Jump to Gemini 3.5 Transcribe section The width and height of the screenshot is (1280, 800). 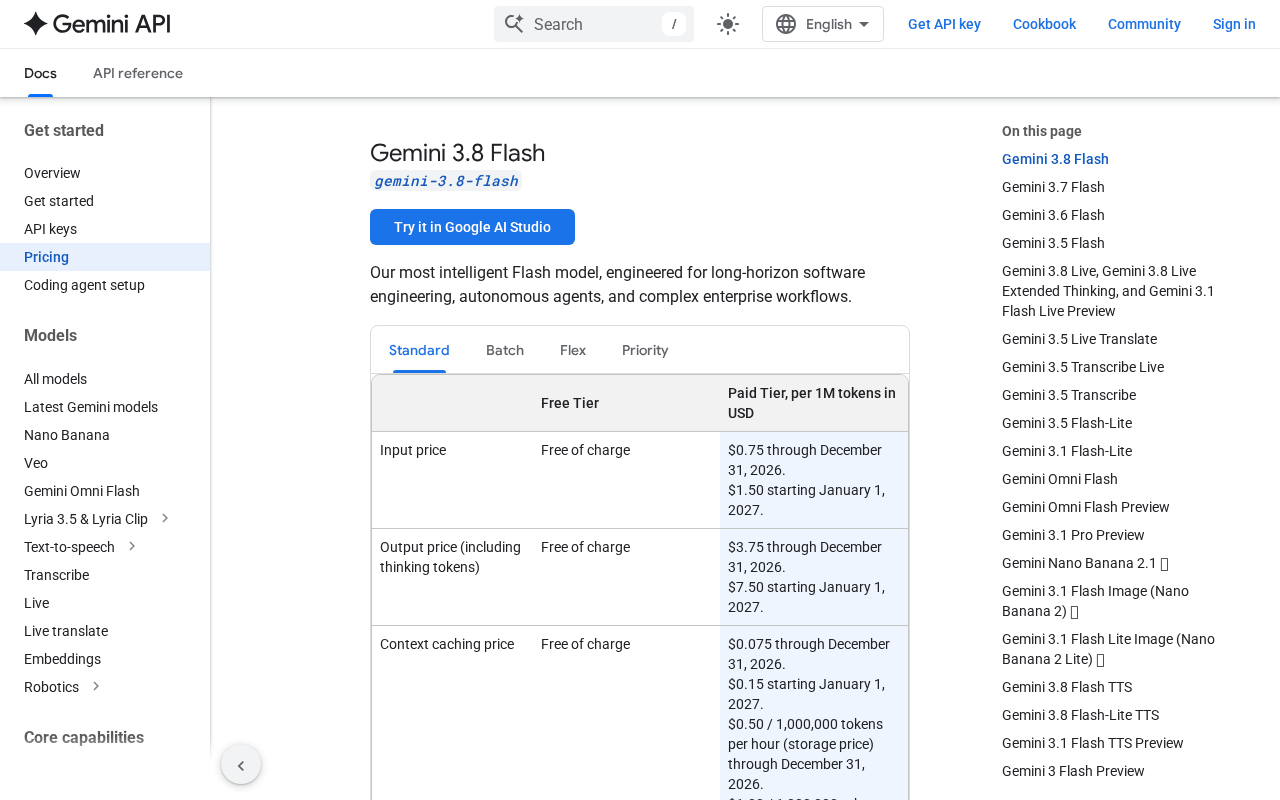tap(1069, 395)
